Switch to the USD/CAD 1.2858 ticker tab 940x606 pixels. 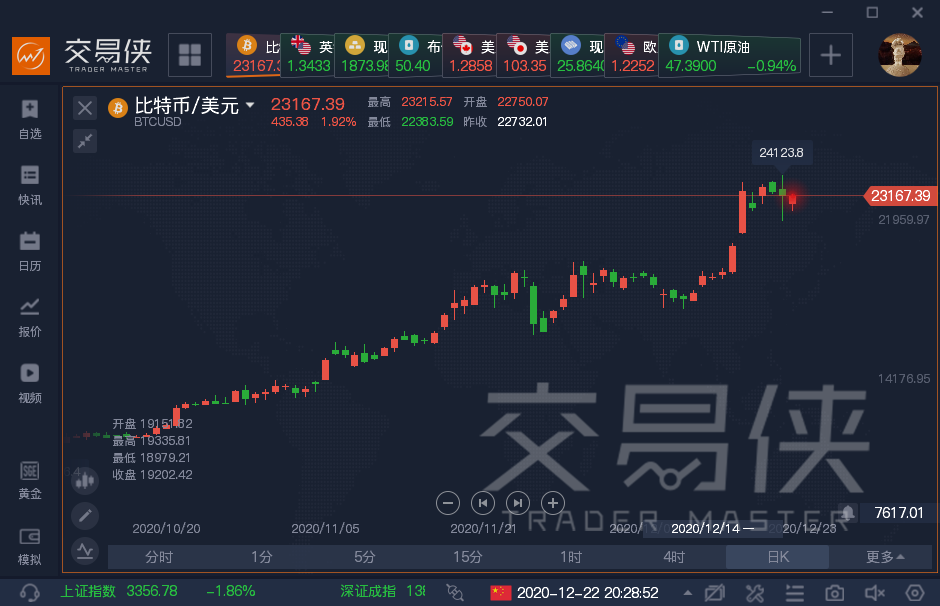[x=469, y=56]
